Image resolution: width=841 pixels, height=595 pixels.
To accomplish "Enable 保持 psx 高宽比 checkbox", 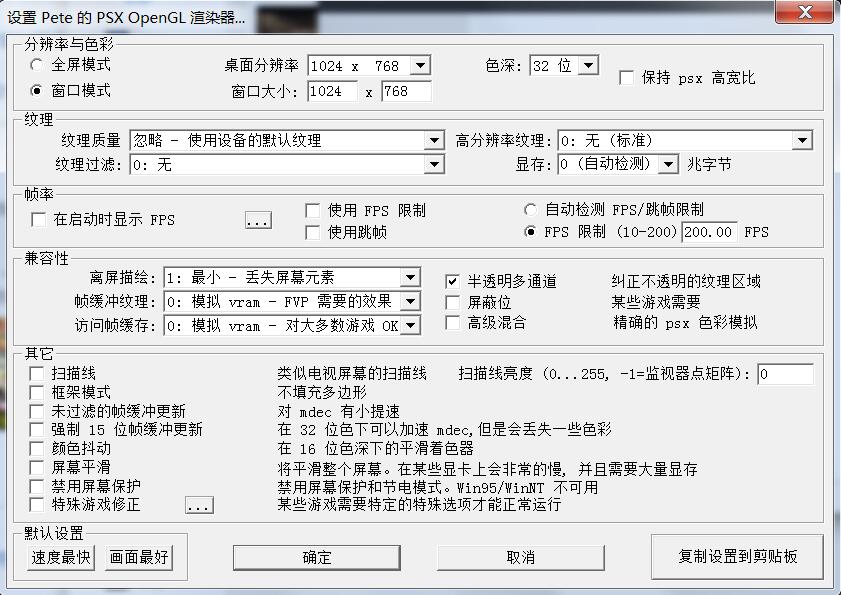I will pos(626,78).
